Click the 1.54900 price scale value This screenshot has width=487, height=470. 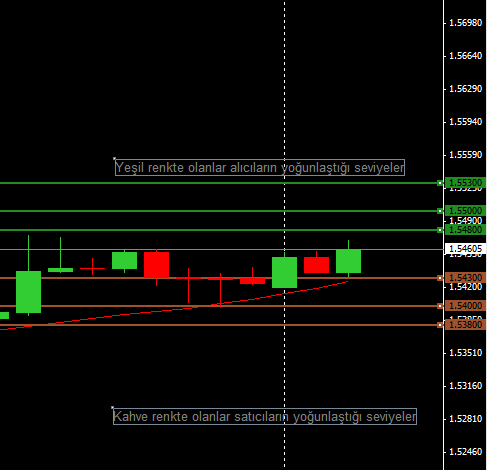coord(465,221)
